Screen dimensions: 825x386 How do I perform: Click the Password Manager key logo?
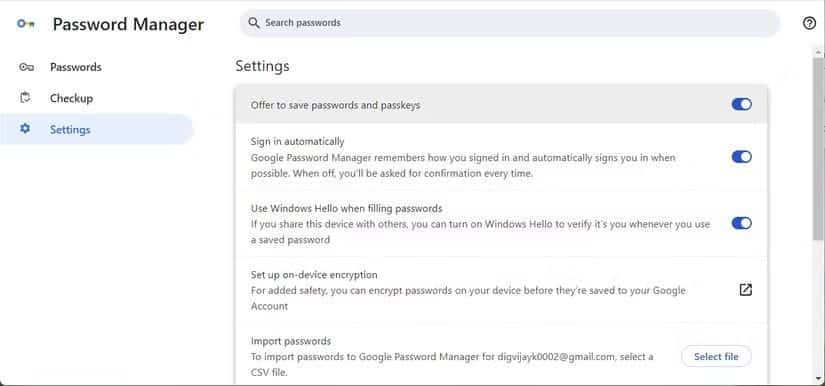pyautogui.click(x=26, y=24)
